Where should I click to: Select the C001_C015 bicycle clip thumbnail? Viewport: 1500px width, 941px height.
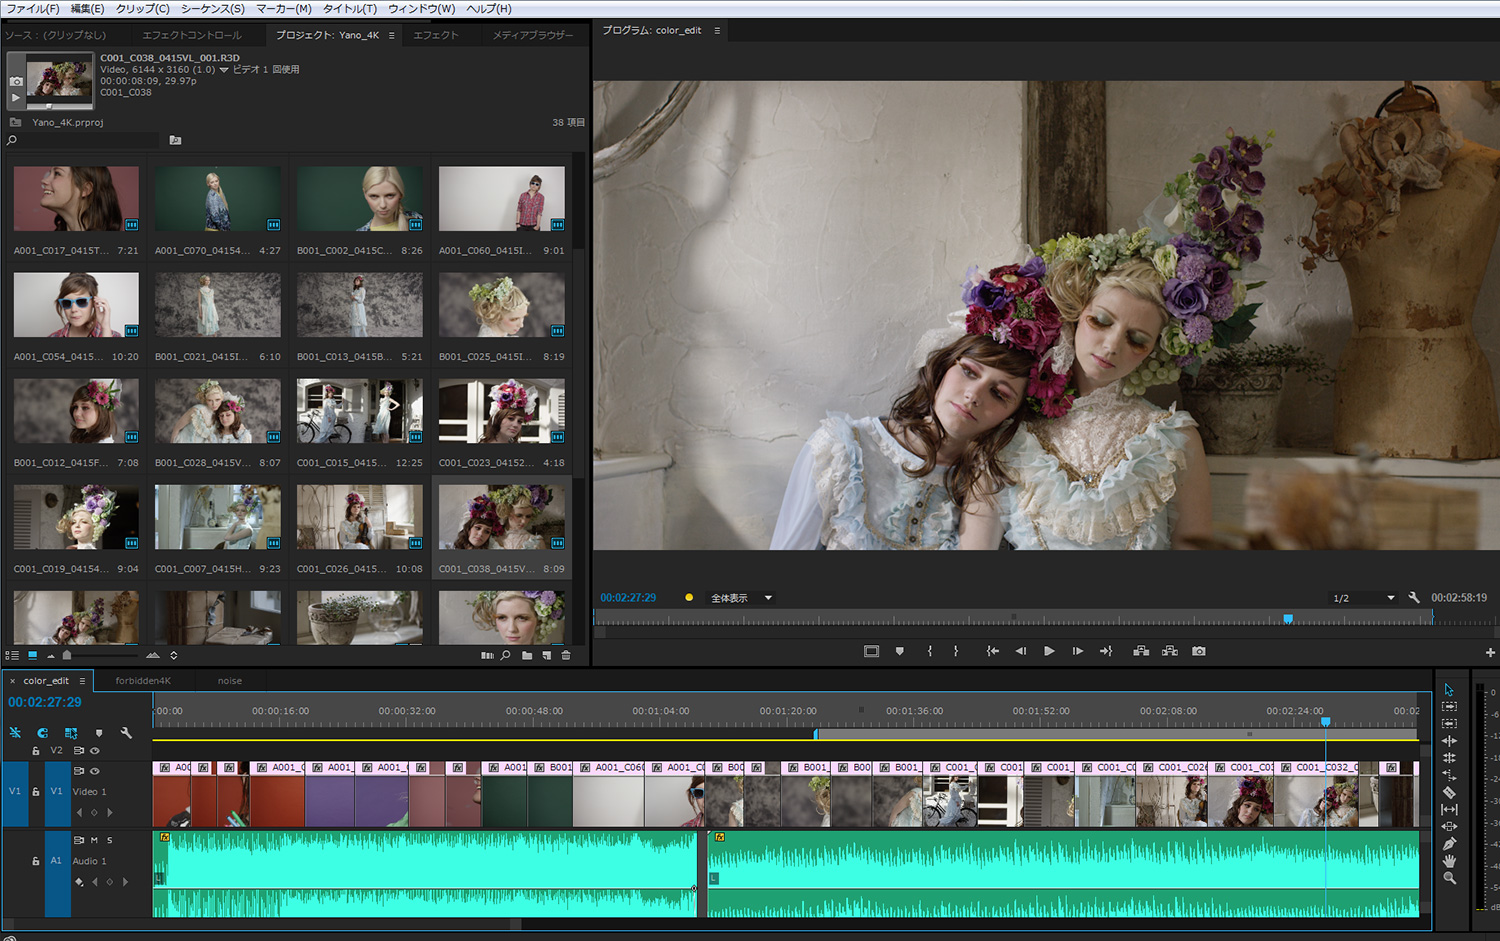click(x=359, y=411)
